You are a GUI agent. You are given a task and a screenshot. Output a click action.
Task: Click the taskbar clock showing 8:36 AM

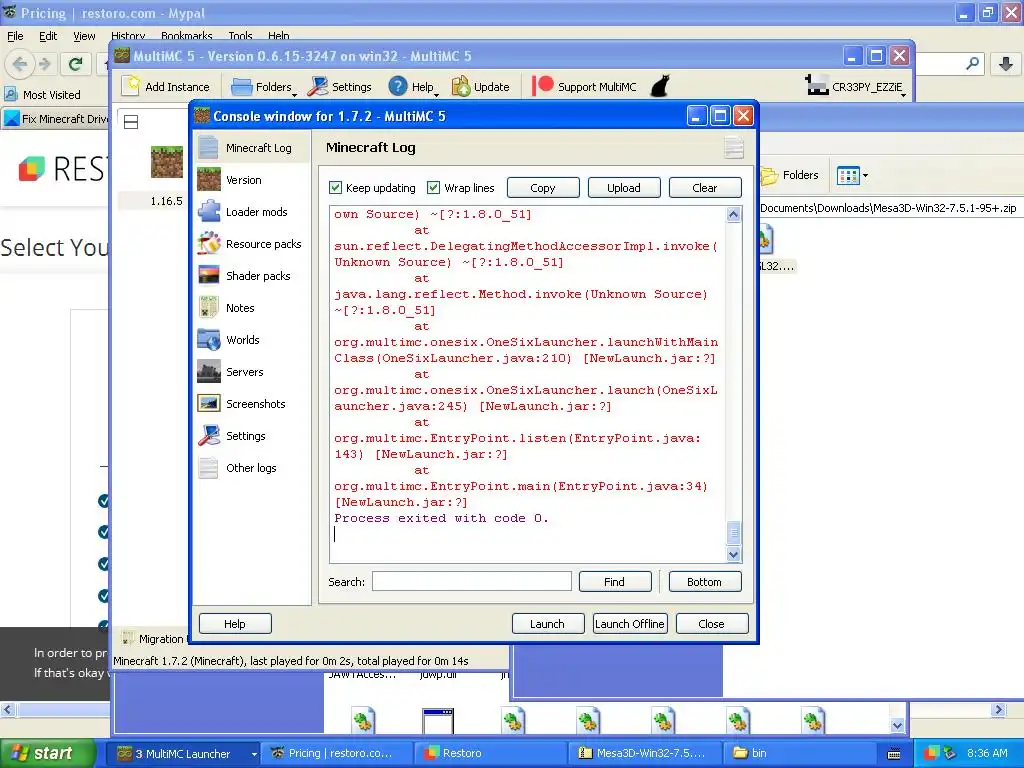[x=987, y=753]
